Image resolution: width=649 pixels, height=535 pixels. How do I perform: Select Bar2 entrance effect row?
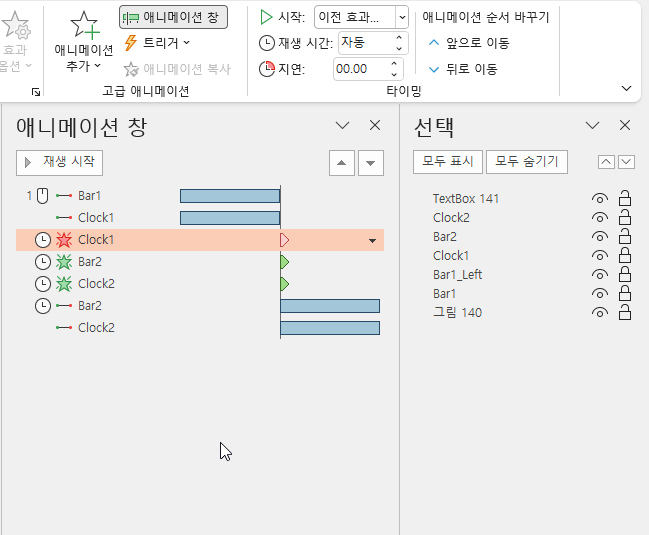point(200,262)
